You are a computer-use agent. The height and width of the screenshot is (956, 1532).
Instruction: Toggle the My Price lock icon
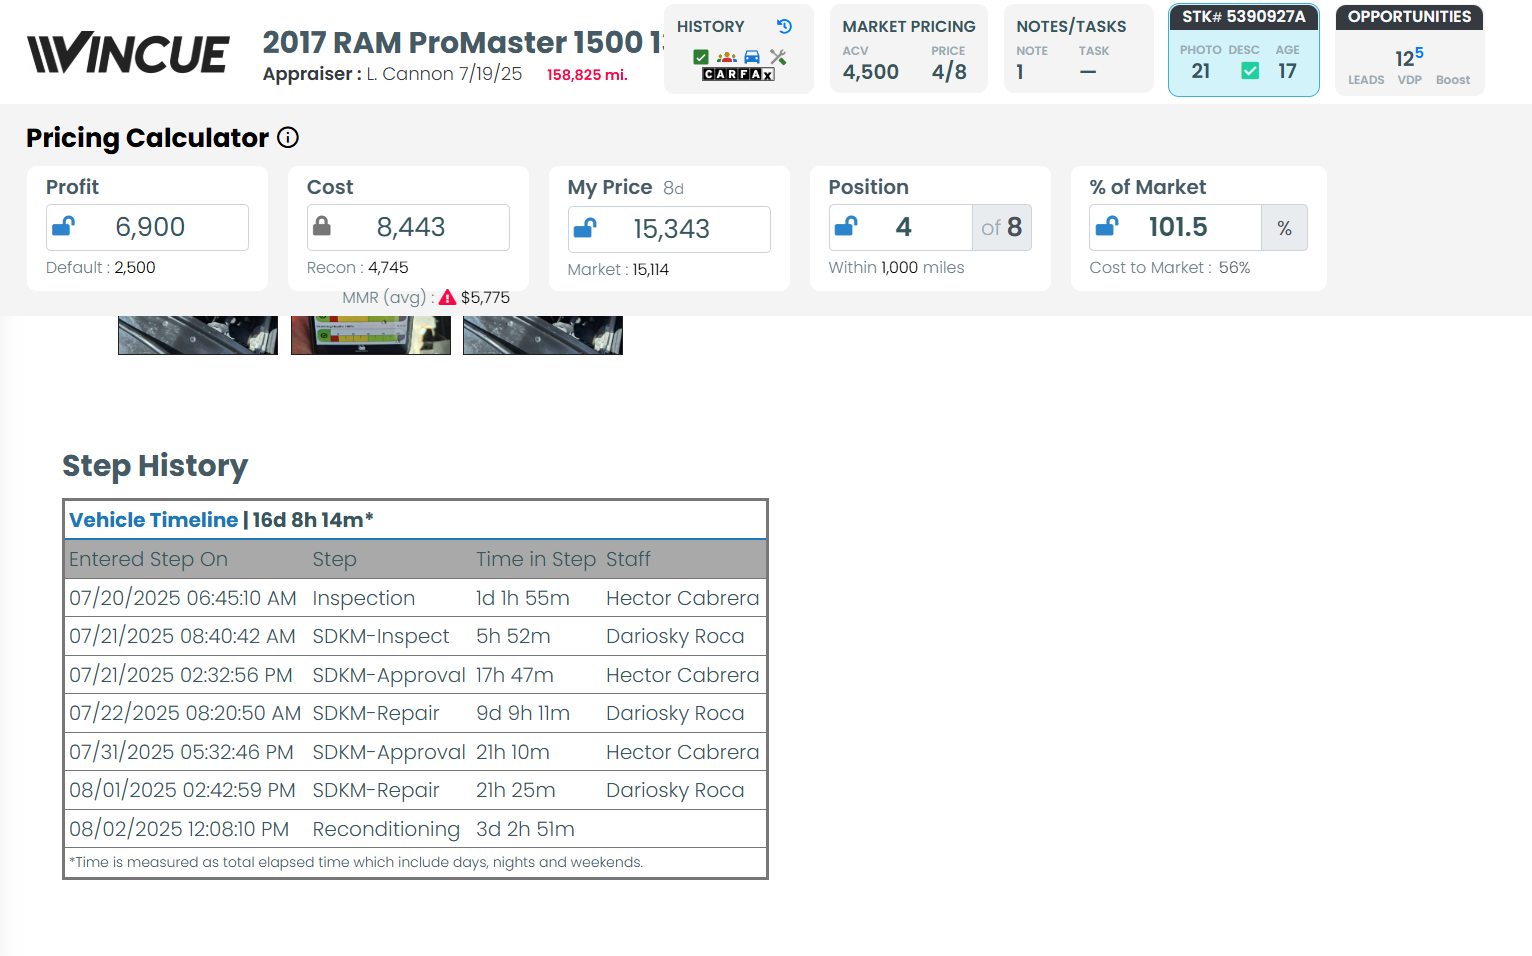click(x=585, y=229)
